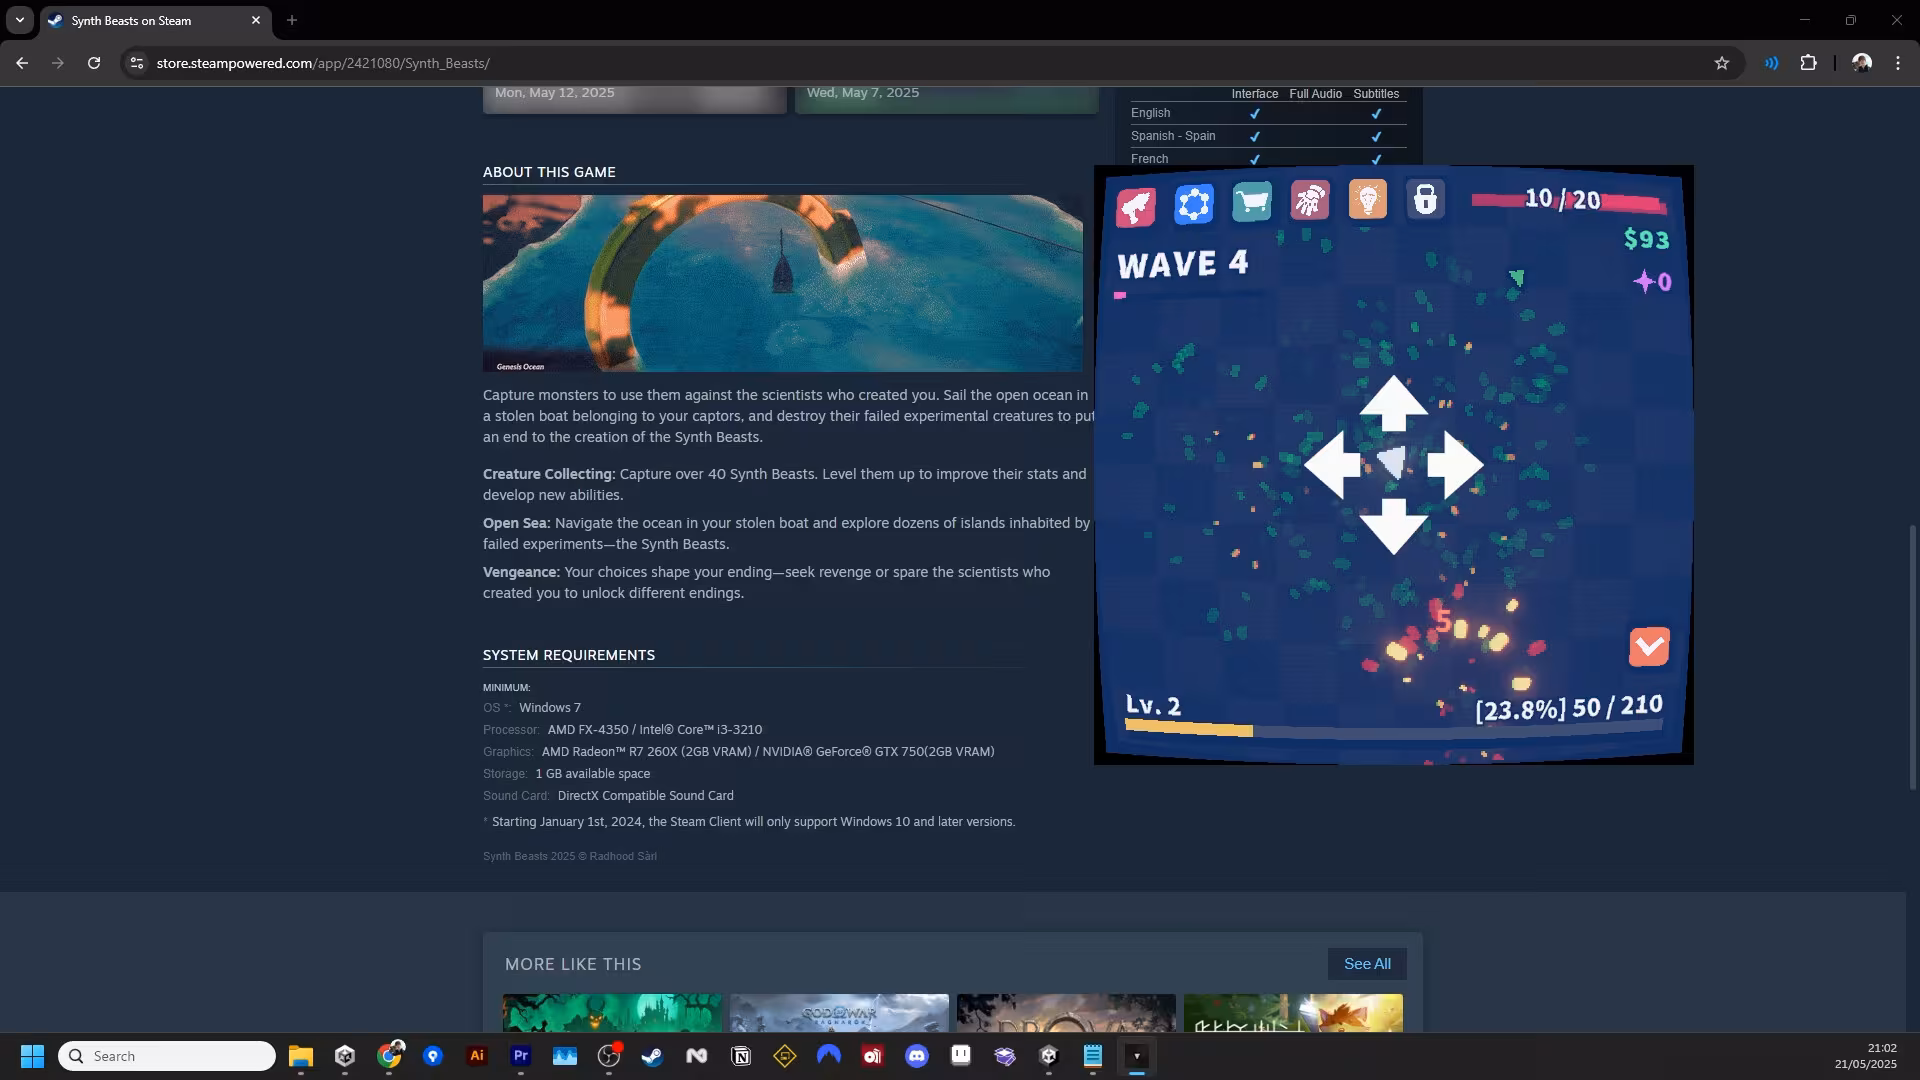Click the French language row
1920x1080 pixels.
tap(1268, 158)
